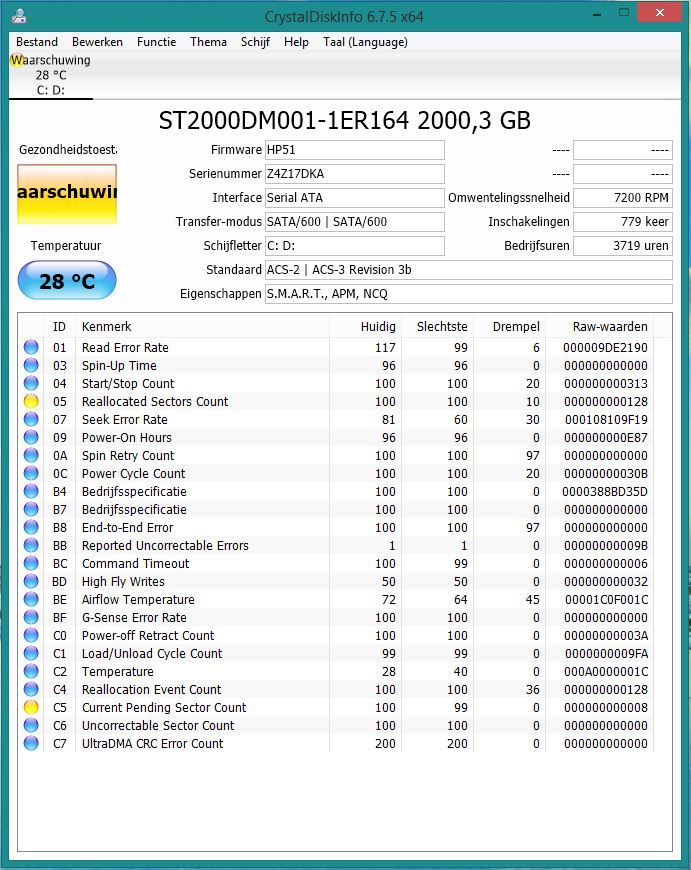Click blue status icon for Spin Retry Count
The height and width of the screenshot is (870, 691).
tap(31, 455)
